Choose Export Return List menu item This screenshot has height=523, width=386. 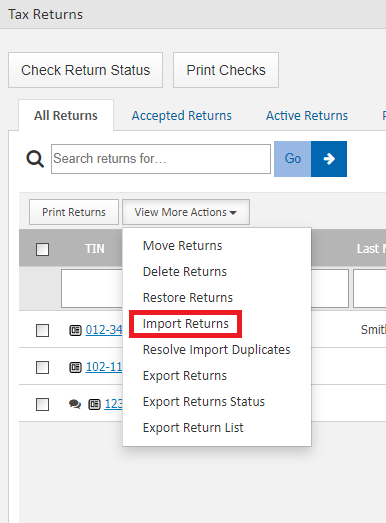coord(193,428)
